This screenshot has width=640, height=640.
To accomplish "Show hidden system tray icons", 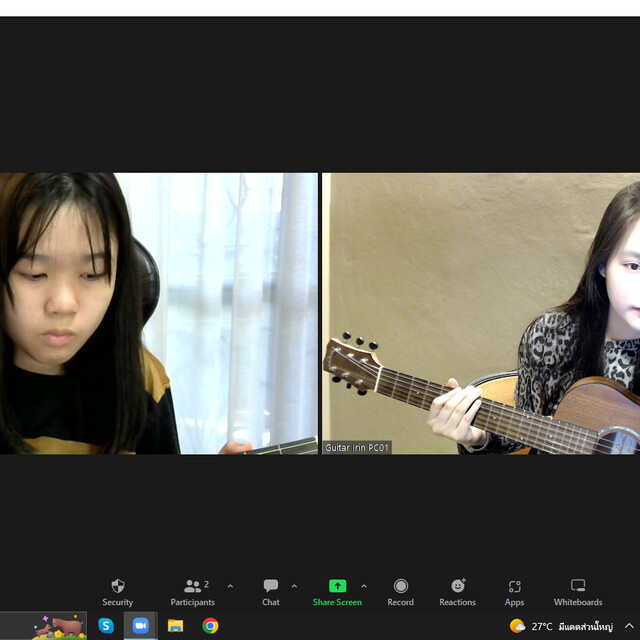I will [x=629, y=626].
